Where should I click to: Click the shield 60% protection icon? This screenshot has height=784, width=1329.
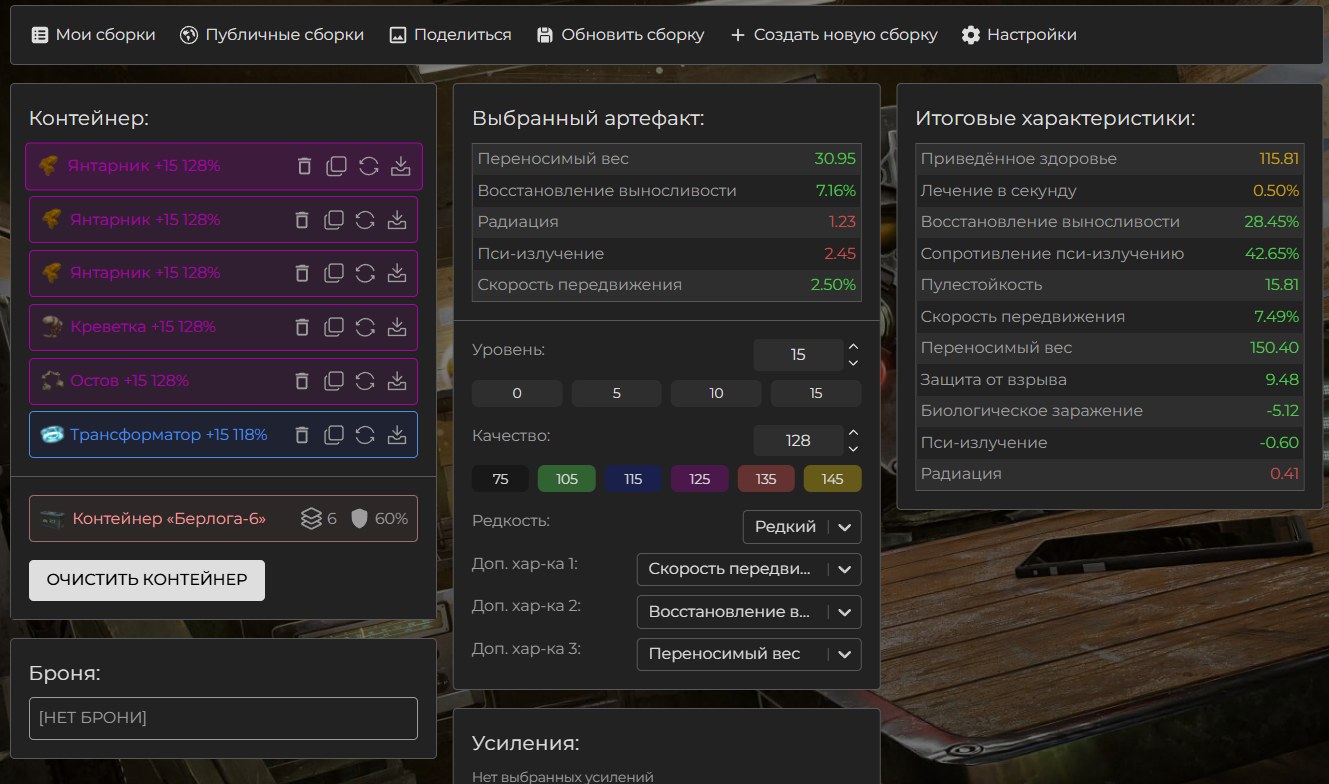click(360, 518)
